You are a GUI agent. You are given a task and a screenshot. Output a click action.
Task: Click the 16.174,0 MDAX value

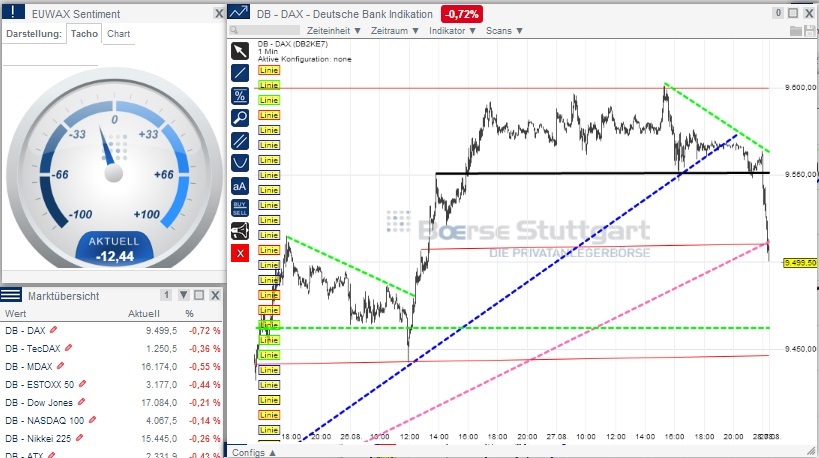(x=159, y=367)
